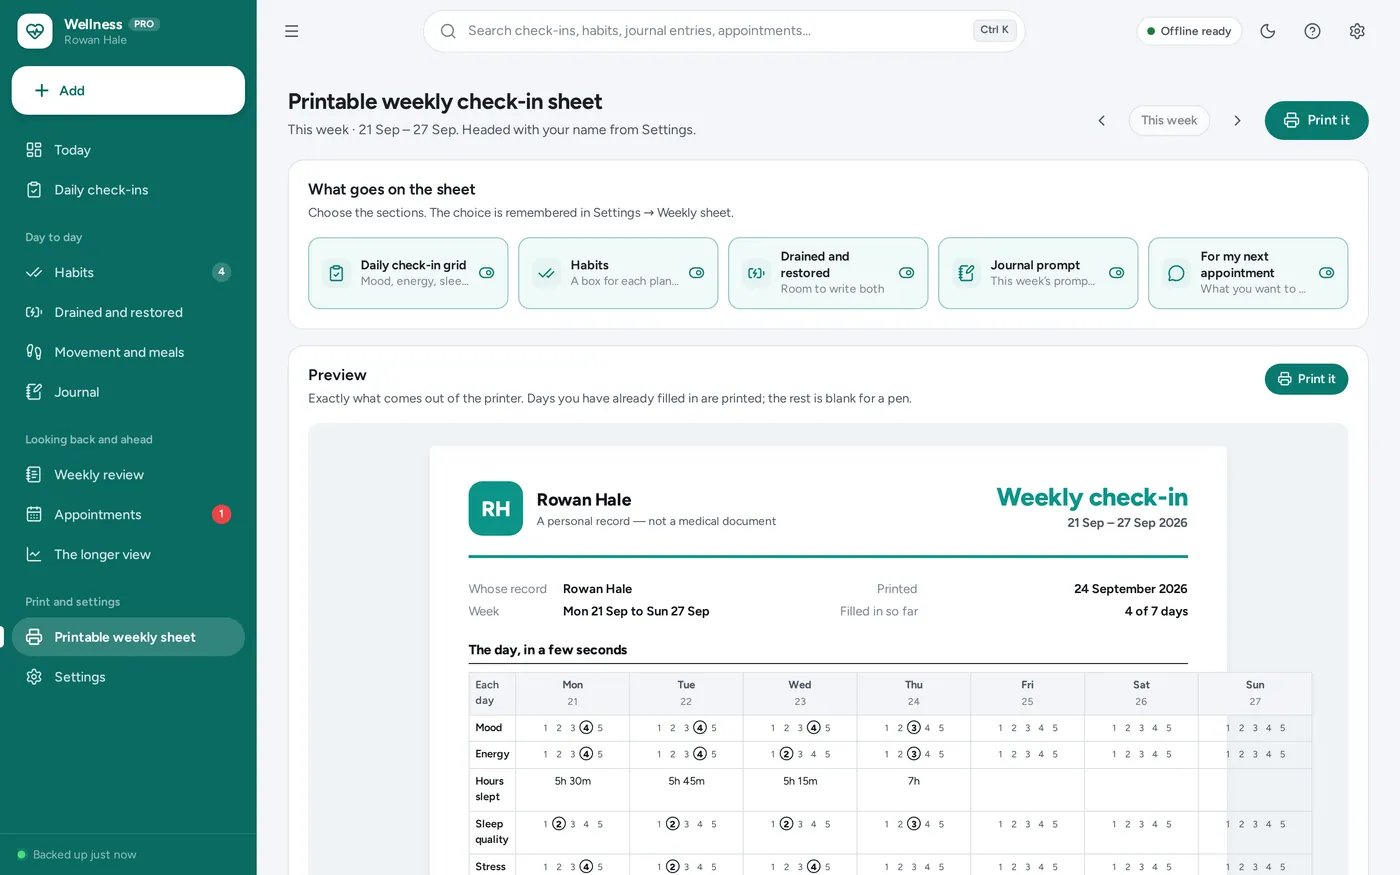Hide the Habits section on the sheet
1400x875 pixels.
point(697,273)
